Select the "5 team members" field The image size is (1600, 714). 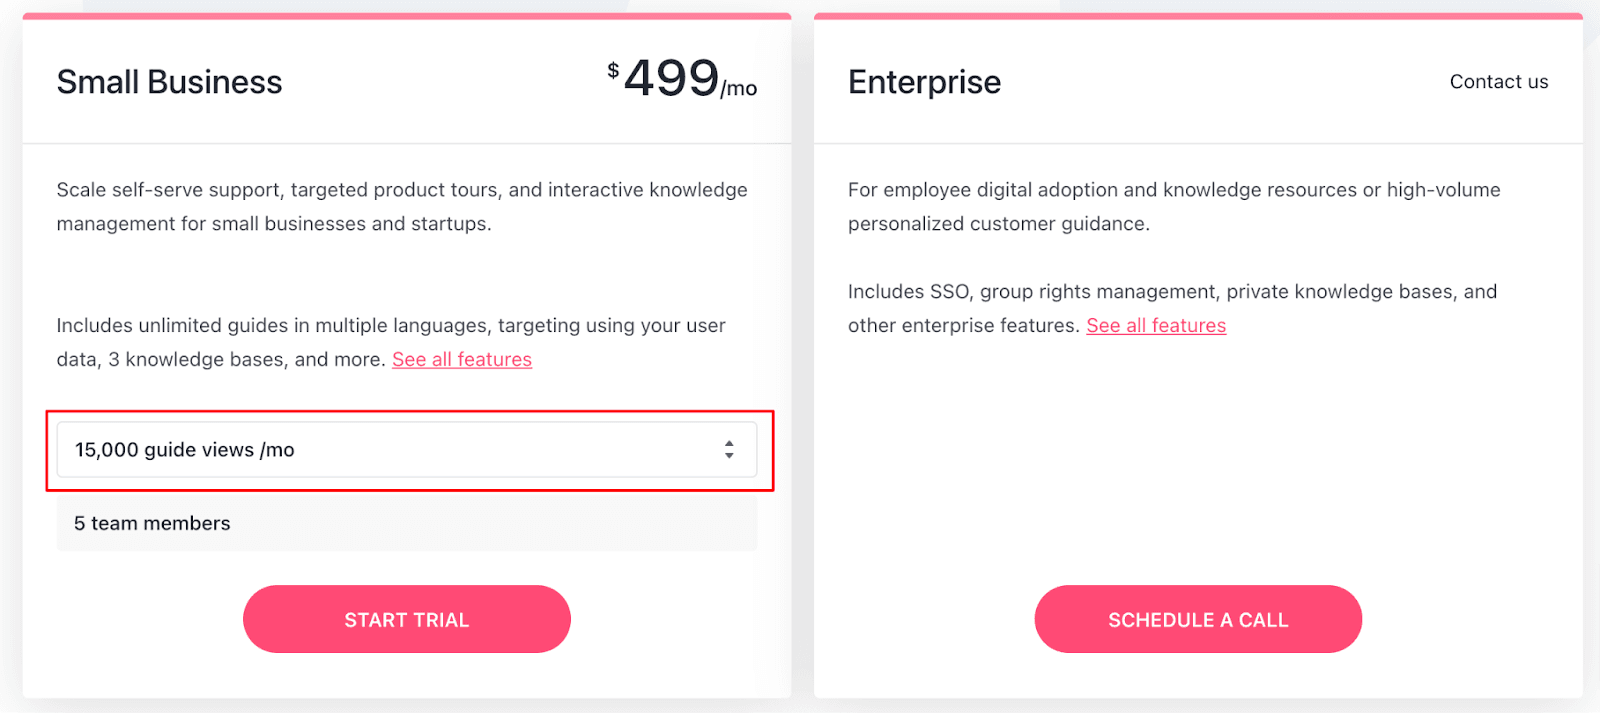pos(406,524)
